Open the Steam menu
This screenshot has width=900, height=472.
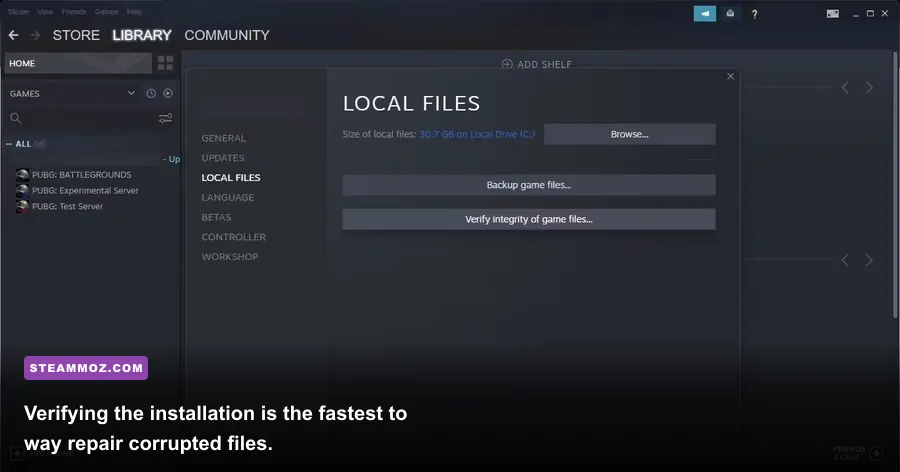coord(19,11)
